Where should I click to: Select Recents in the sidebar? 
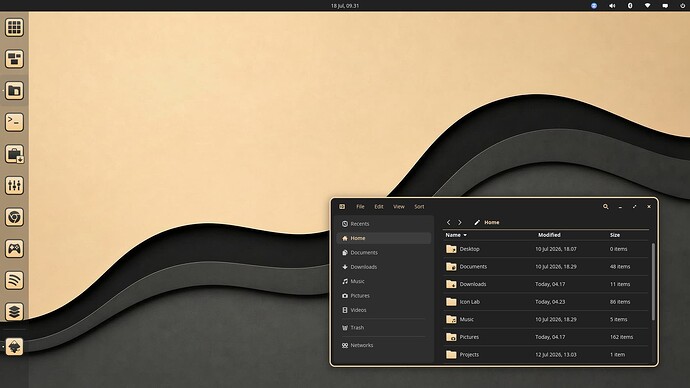[x=384, y=224]
